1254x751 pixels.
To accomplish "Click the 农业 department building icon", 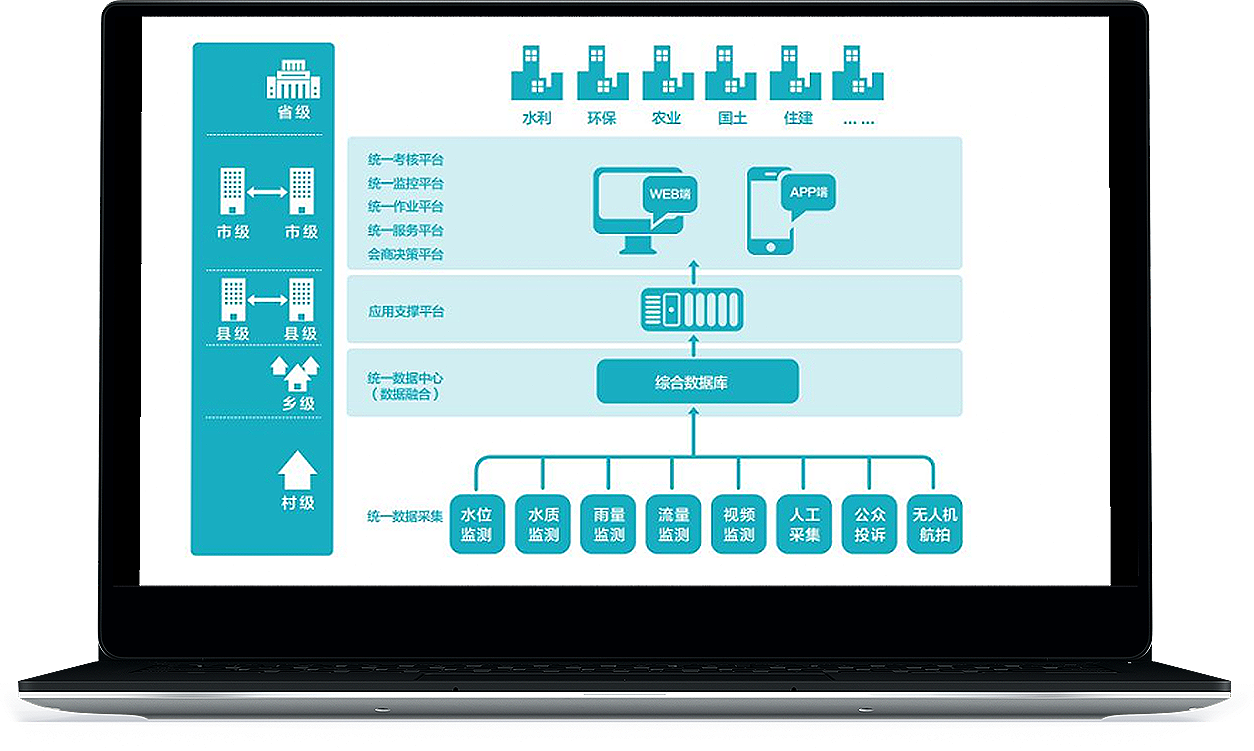I will pos(667,72).
